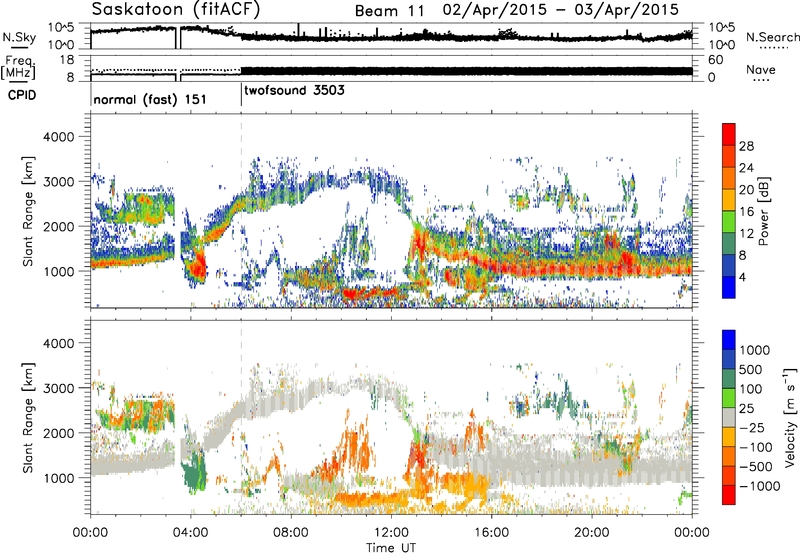Viewport: 800px width, 554px height.
Task: Select the 'normal (fast) 151' CPID entry
Action: click(150, 99)
